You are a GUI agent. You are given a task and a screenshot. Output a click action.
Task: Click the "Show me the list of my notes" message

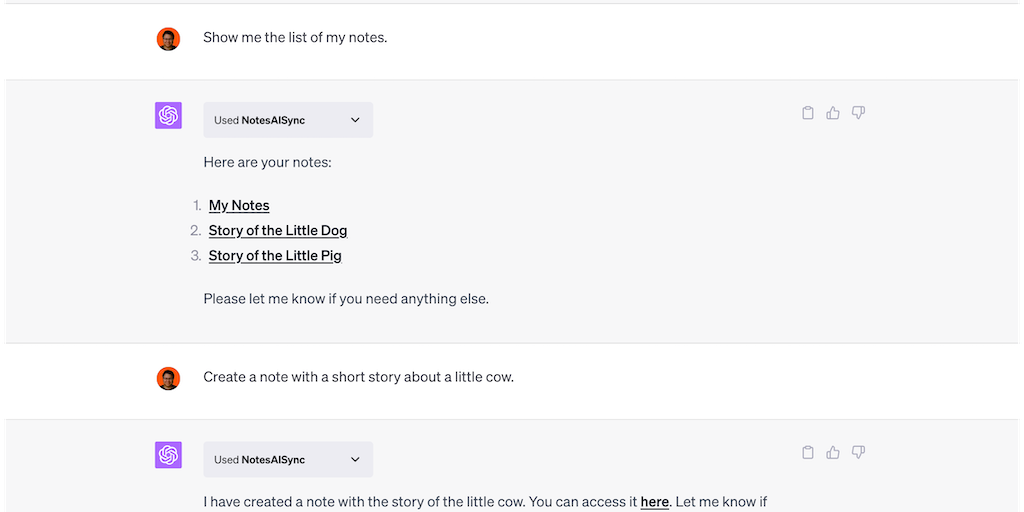[295, 38]
